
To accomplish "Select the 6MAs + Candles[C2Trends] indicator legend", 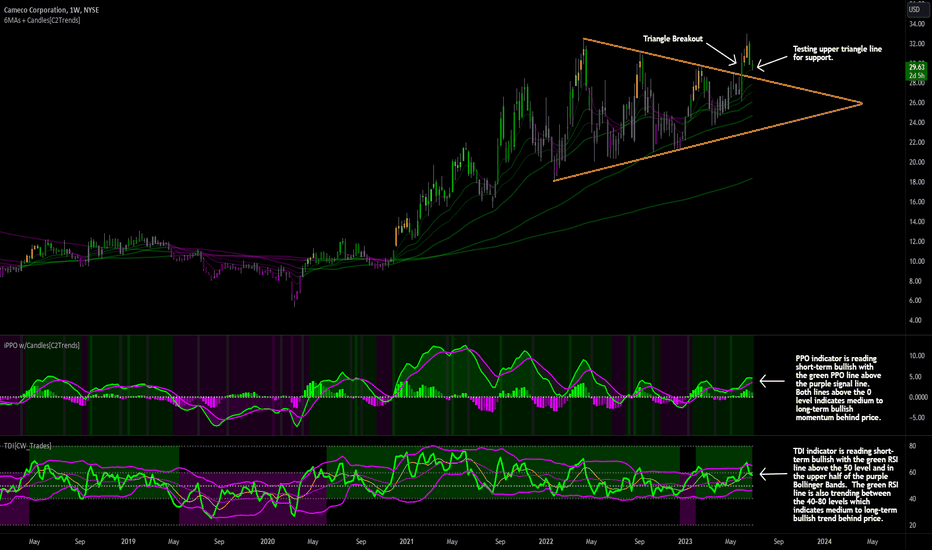I will (42, 20).
